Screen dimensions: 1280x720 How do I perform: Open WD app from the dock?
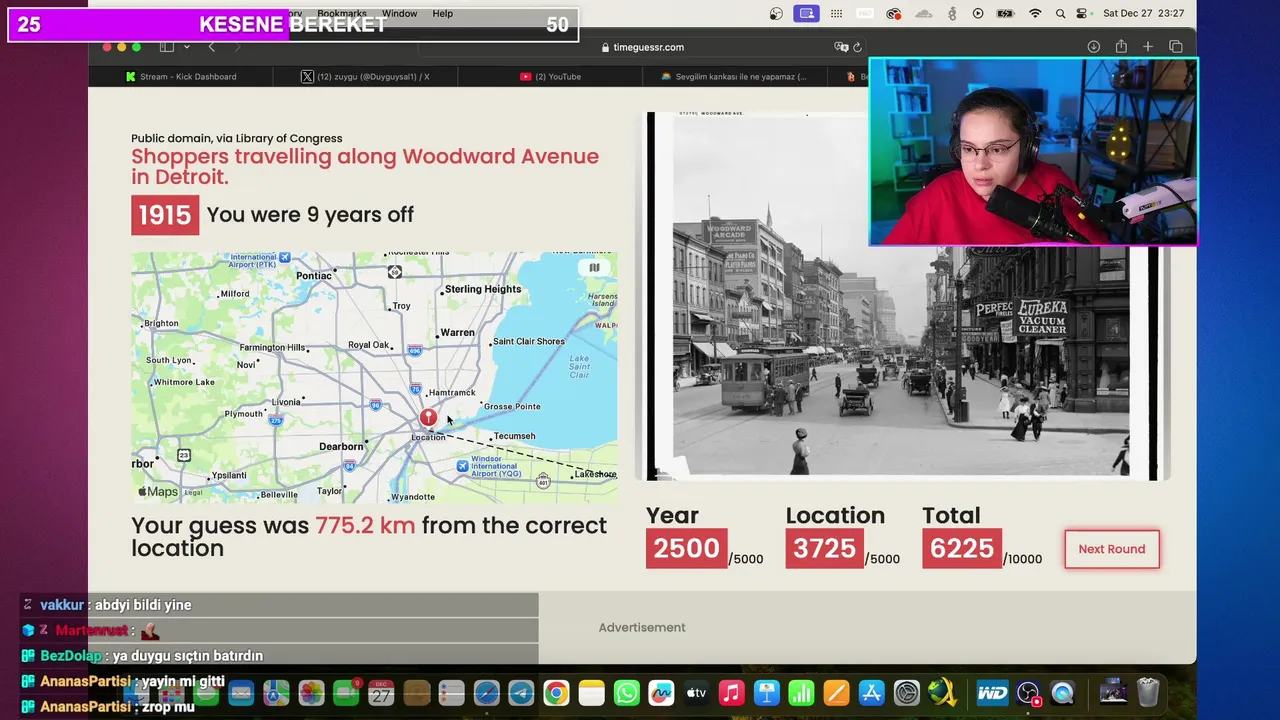pyautogui.click(x=992, y=693)
